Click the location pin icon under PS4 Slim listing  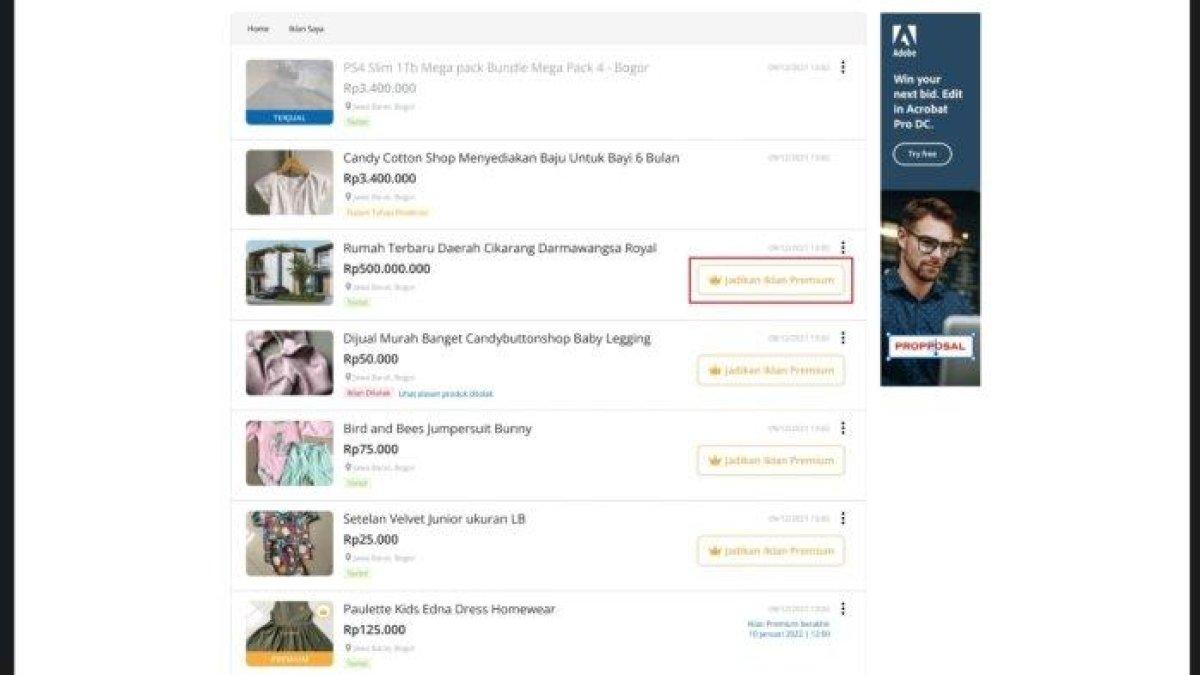click(349, 104)
